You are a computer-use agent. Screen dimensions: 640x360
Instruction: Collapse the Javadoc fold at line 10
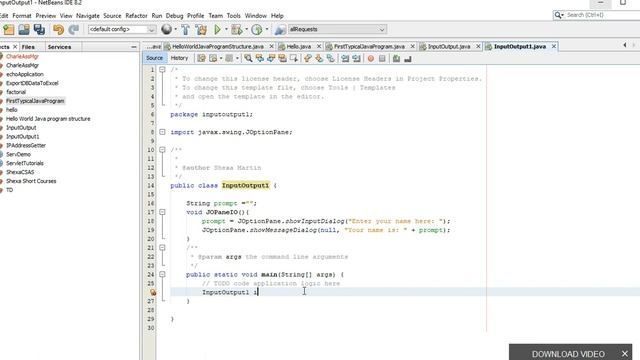162,150
